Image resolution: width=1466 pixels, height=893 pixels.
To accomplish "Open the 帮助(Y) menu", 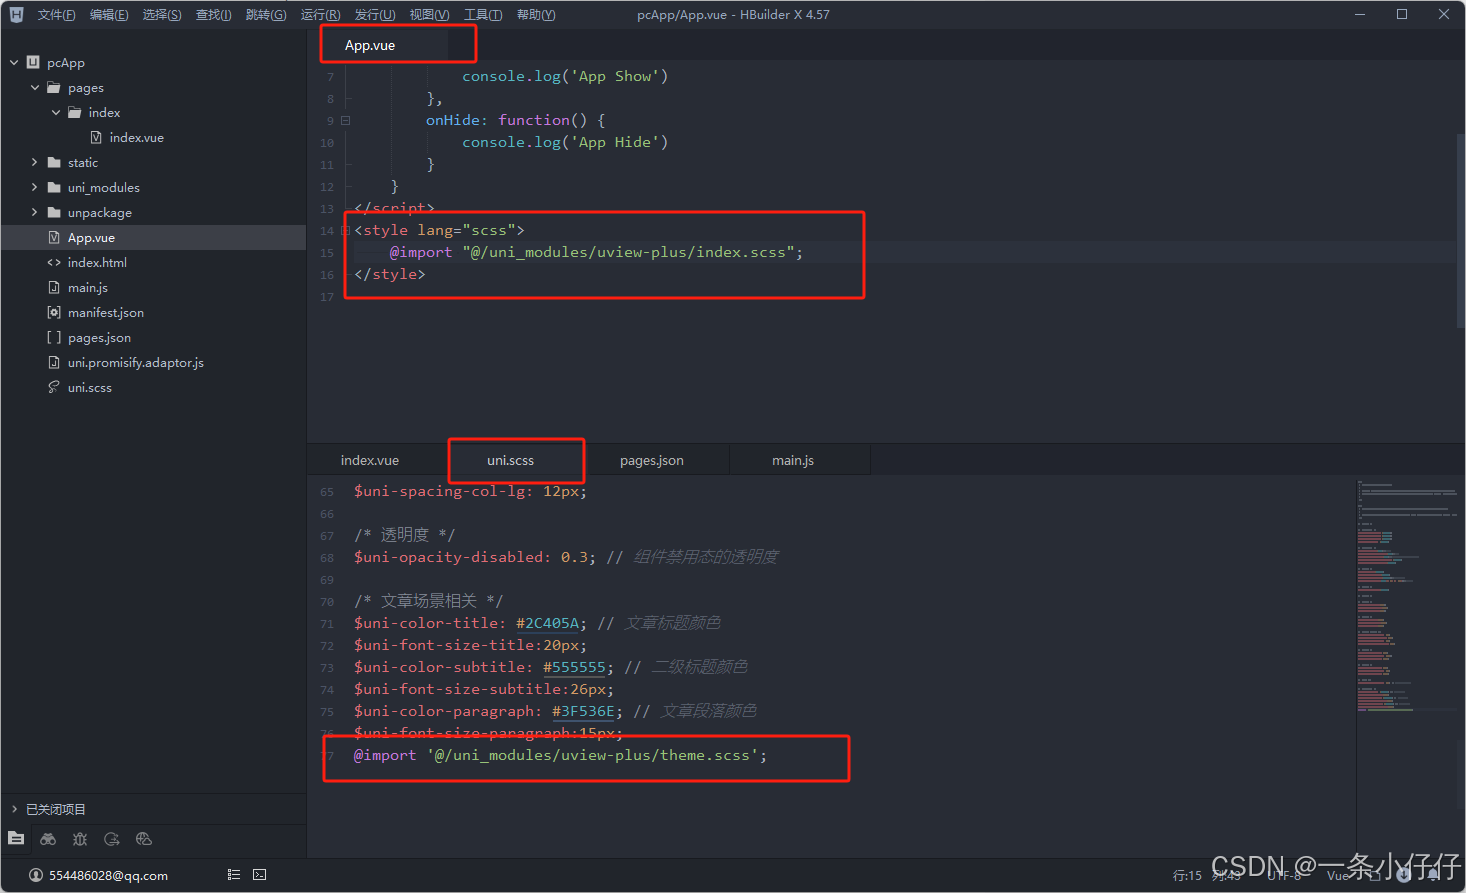I will 536,14.
